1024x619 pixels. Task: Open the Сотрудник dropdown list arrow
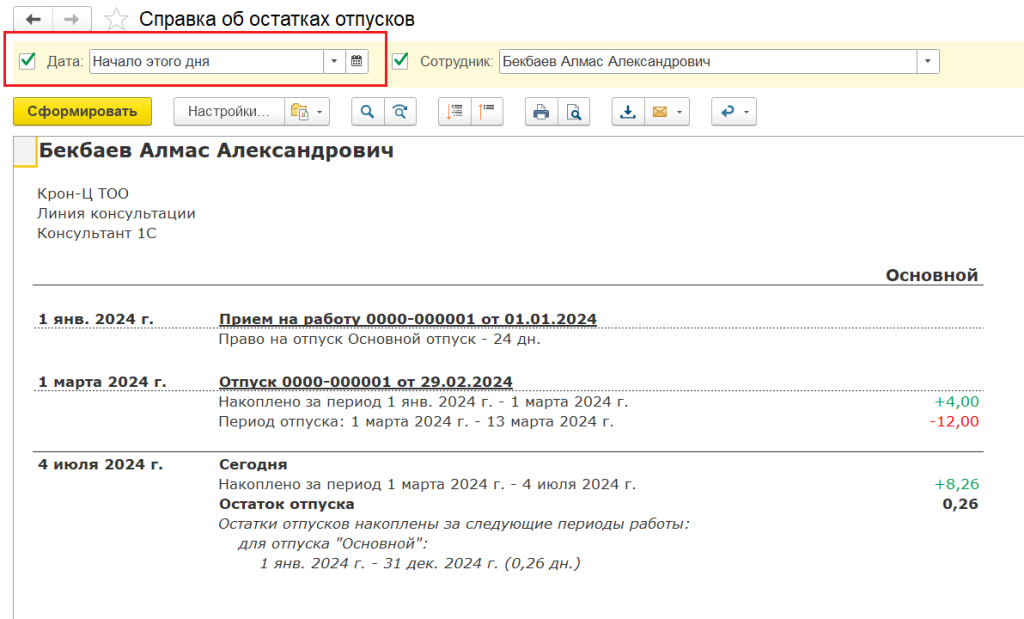tap(929, 61)
